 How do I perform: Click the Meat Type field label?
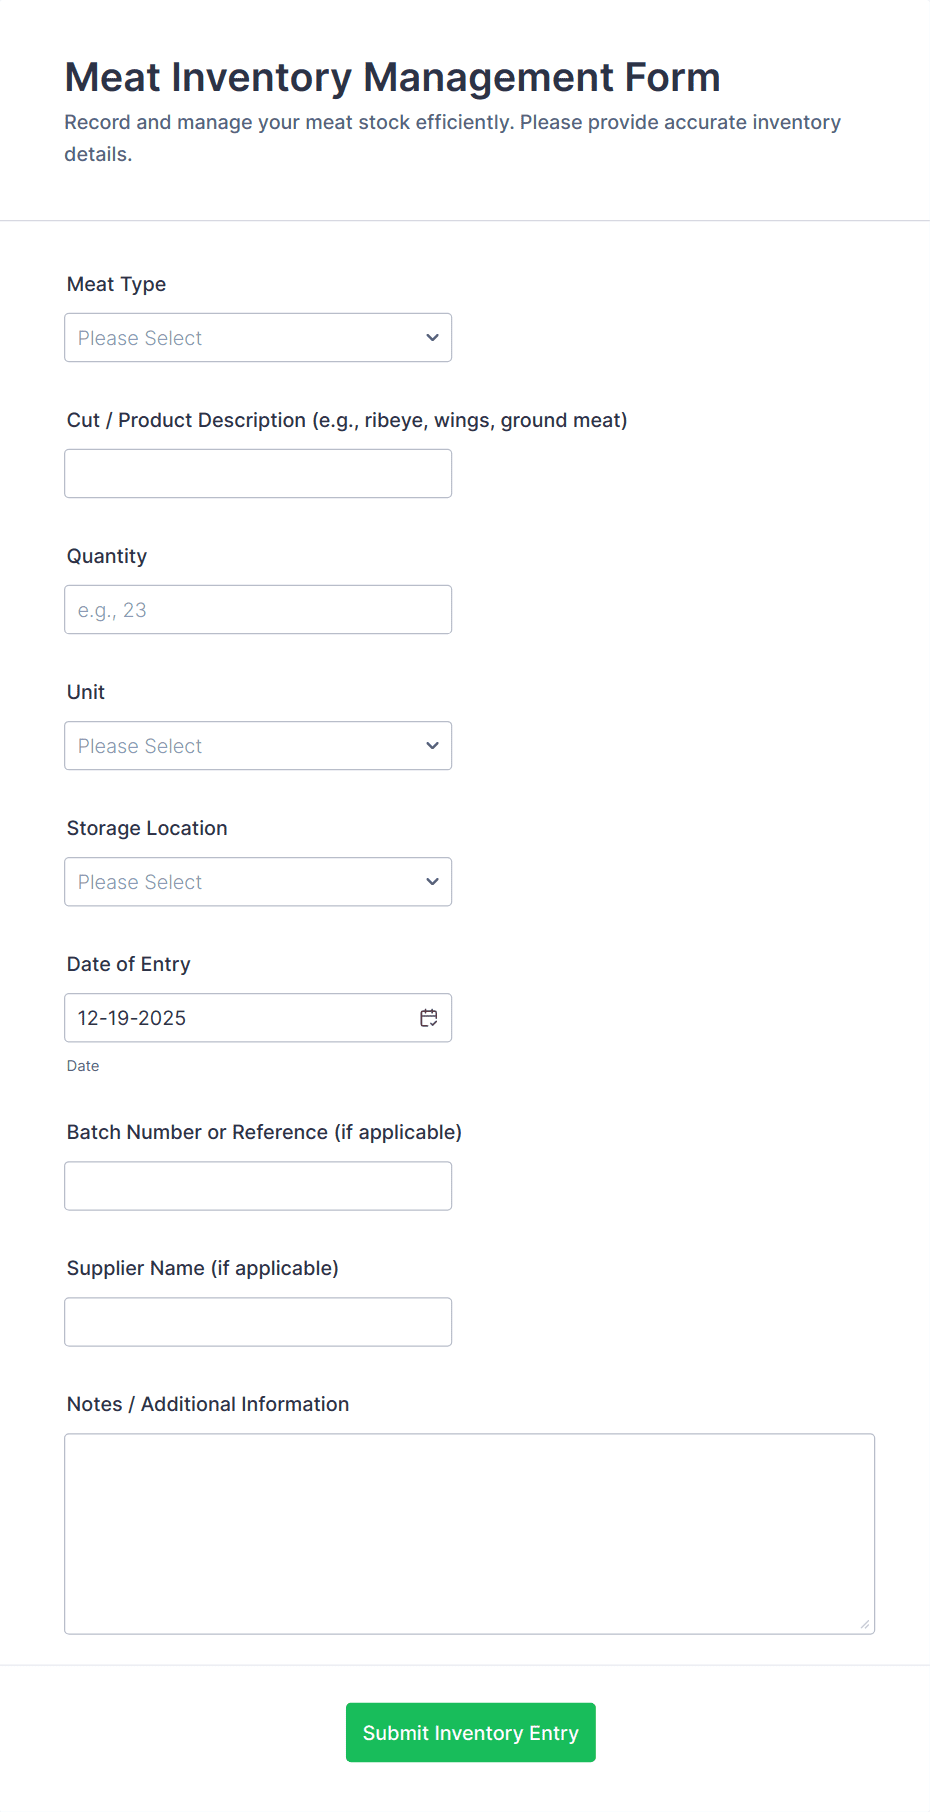(x=116, y=284)
